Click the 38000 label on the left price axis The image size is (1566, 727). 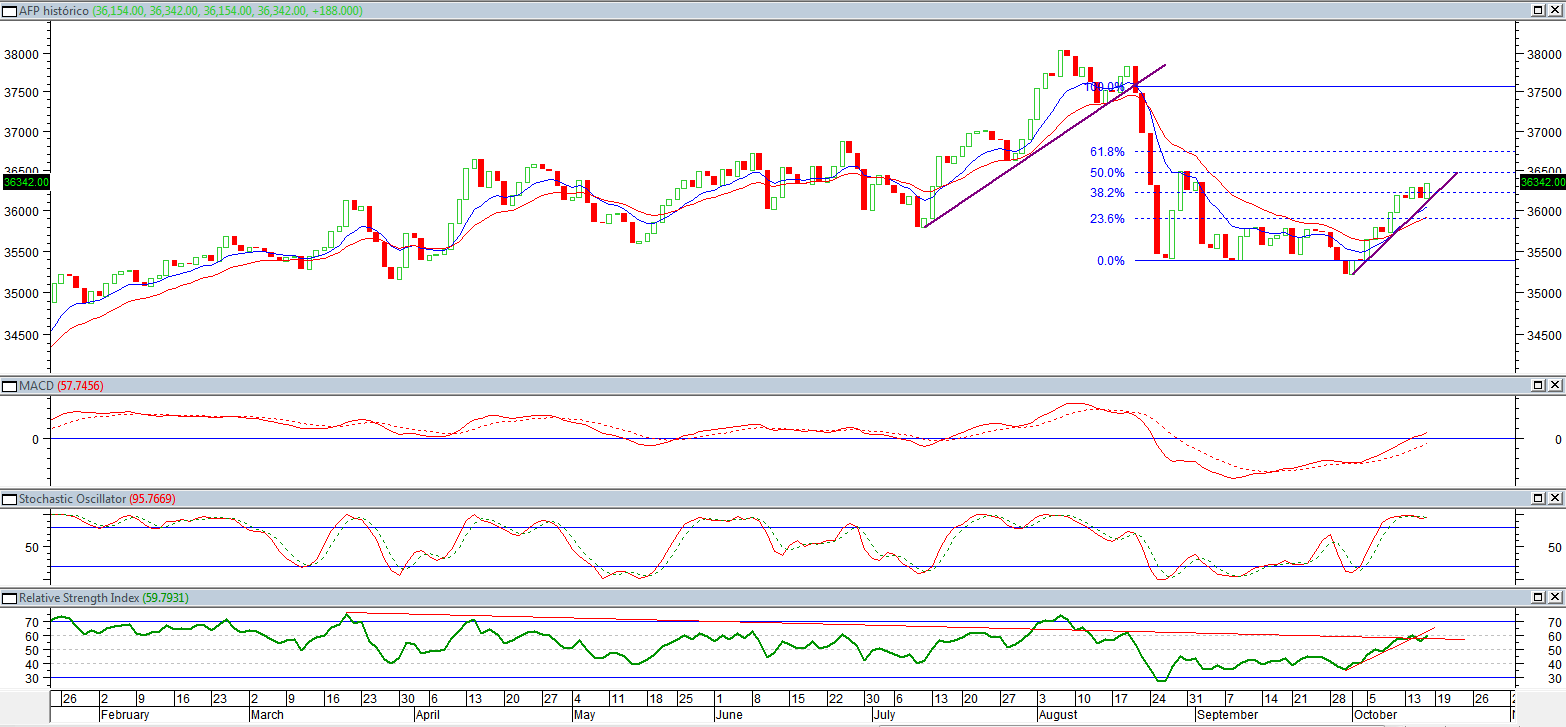pos(21,55)
